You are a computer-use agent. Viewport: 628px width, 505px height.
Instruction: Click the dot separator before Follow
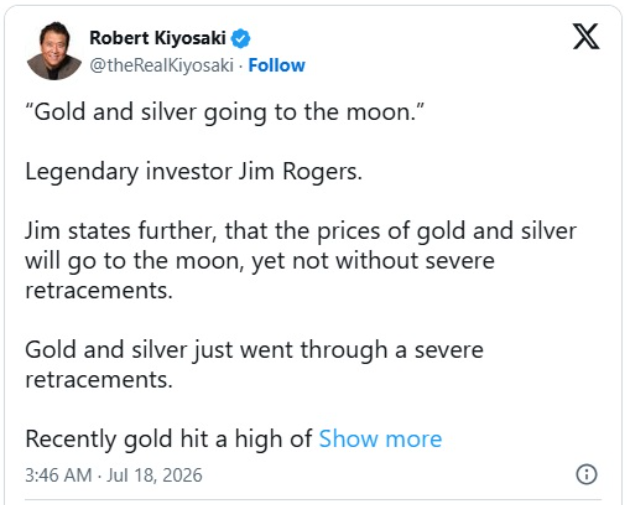click(241, 66)
